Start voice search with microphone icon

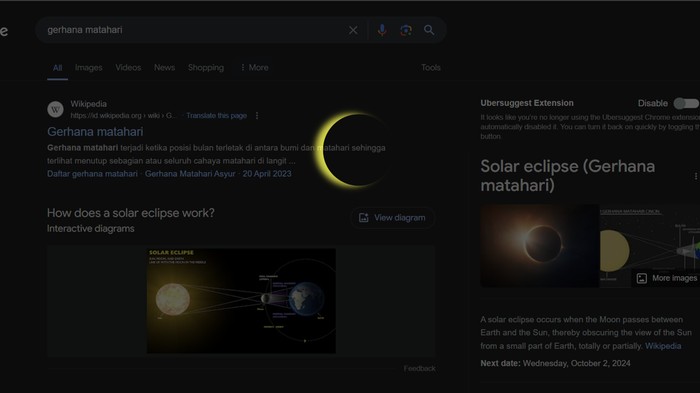[x=382, y=30]
